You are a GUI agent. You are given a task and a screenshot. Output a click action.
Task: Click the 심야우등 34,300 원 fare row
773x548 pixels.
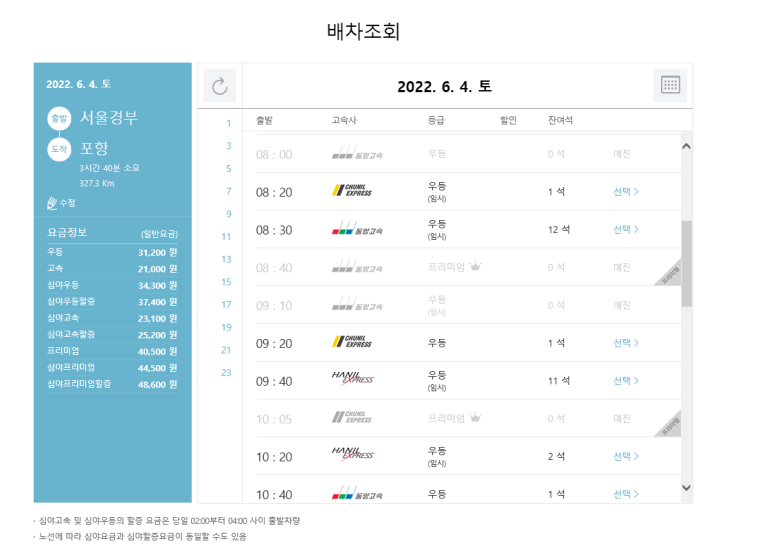click(112, 285)
